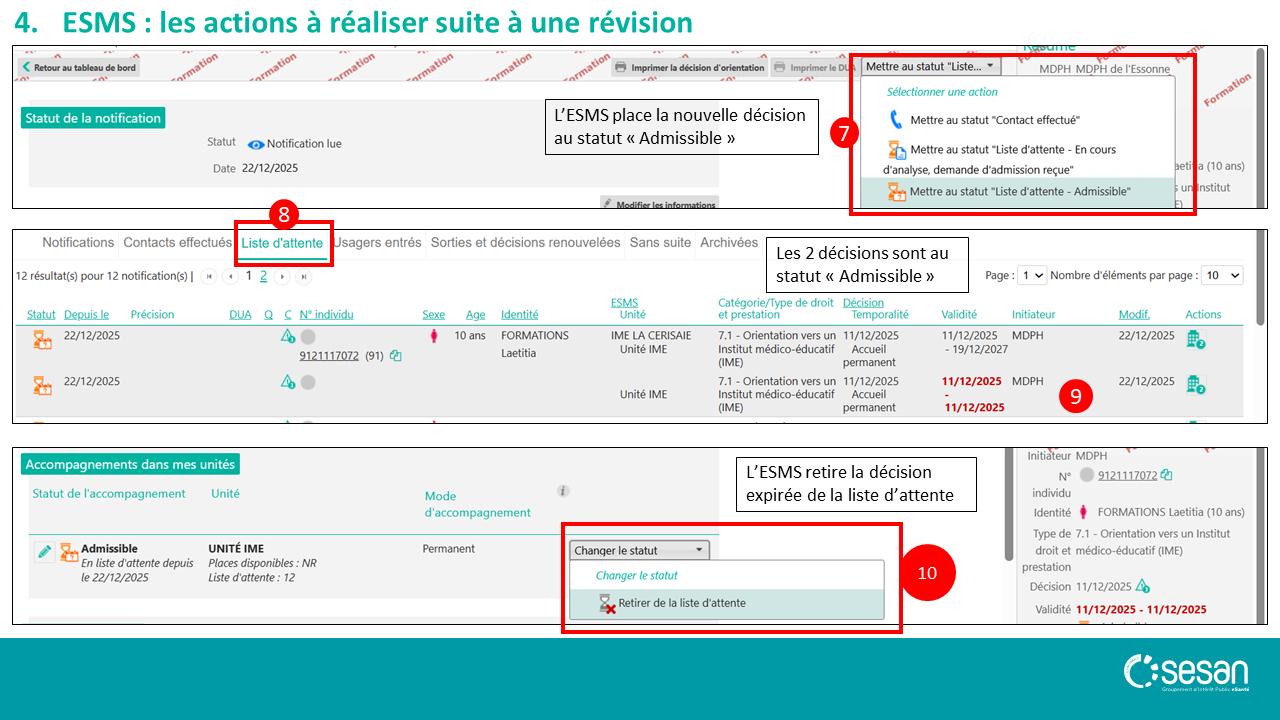Select 'Mettre au statut Contact effectué' option

(x=994, y=120)
